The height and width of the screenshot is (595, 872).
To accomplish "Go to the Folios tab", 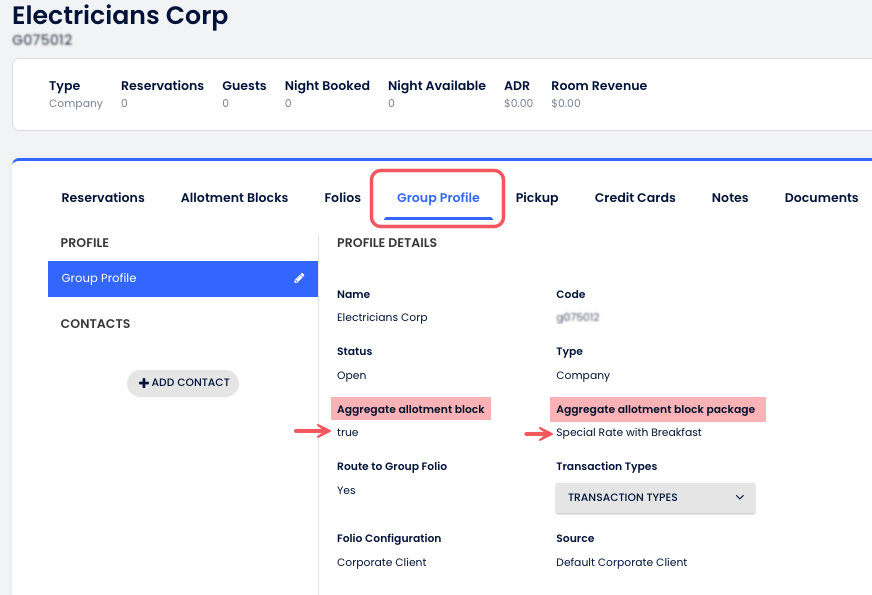I will click(342, 198).
